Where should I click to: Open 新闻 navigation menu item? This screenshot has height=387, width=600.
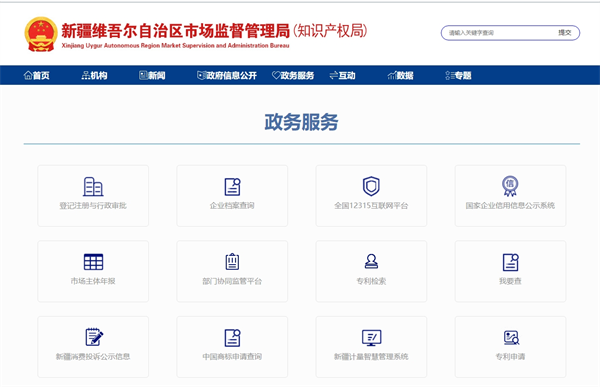152,75
